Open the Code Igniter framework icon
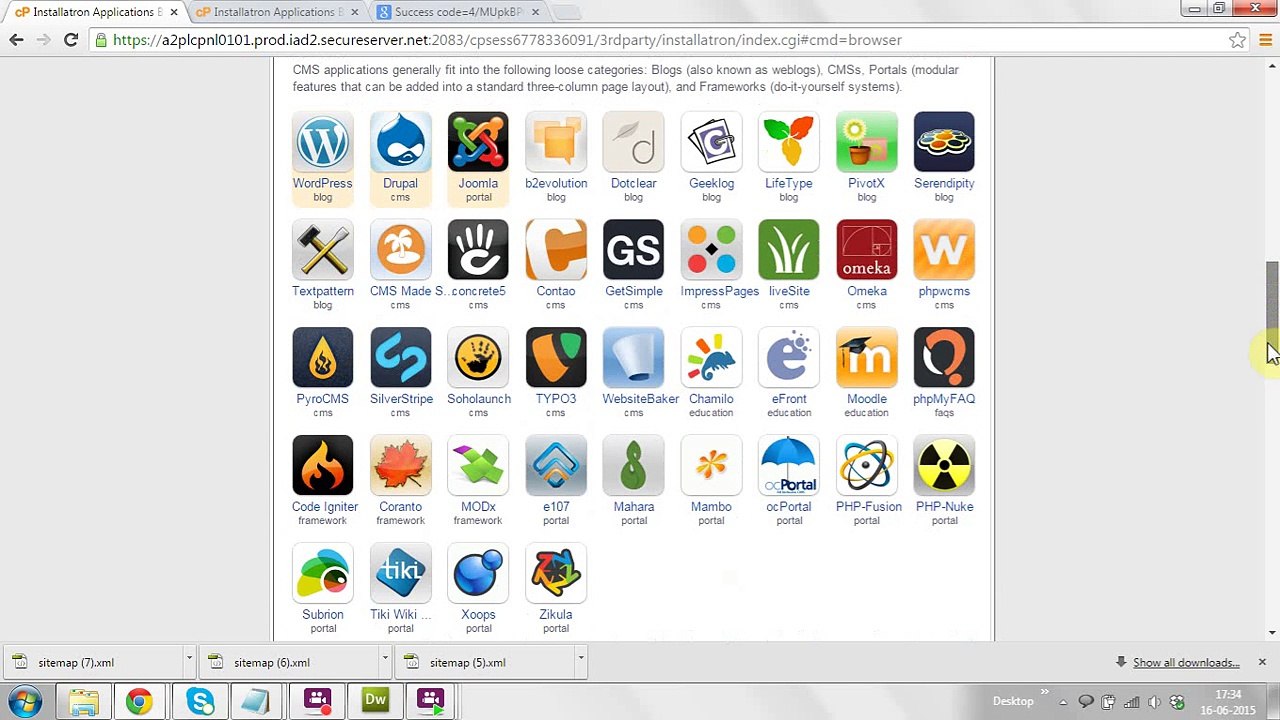 point(322,466)
